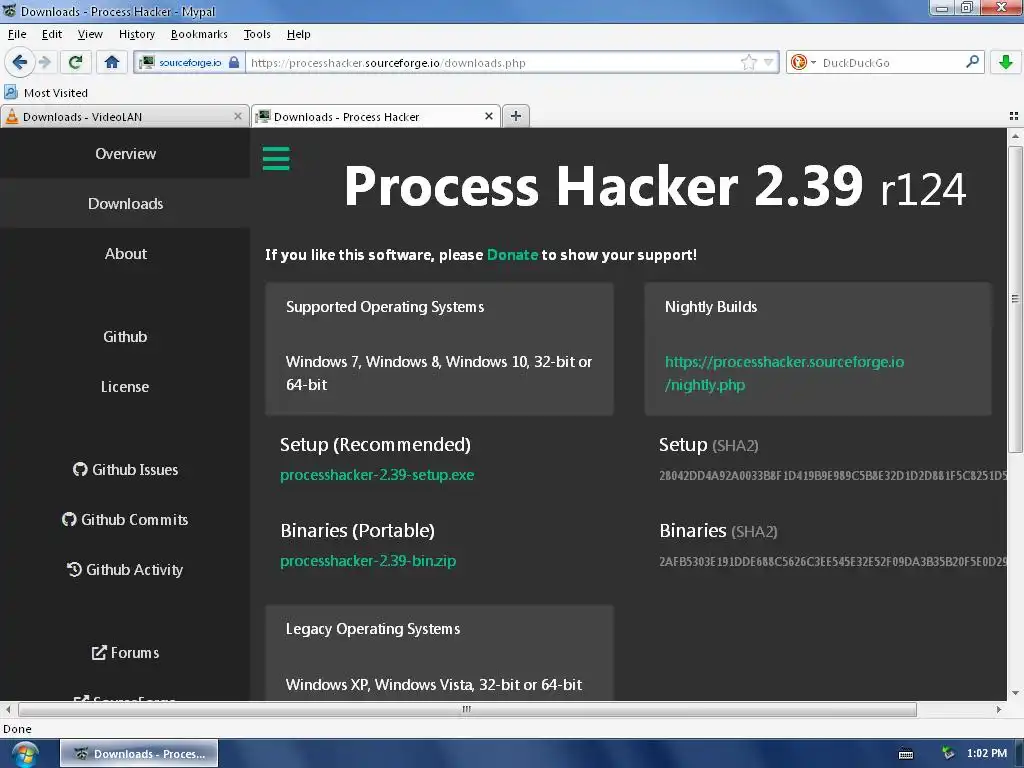Open the Help menu
The image size is (1024, 768).
298,34
